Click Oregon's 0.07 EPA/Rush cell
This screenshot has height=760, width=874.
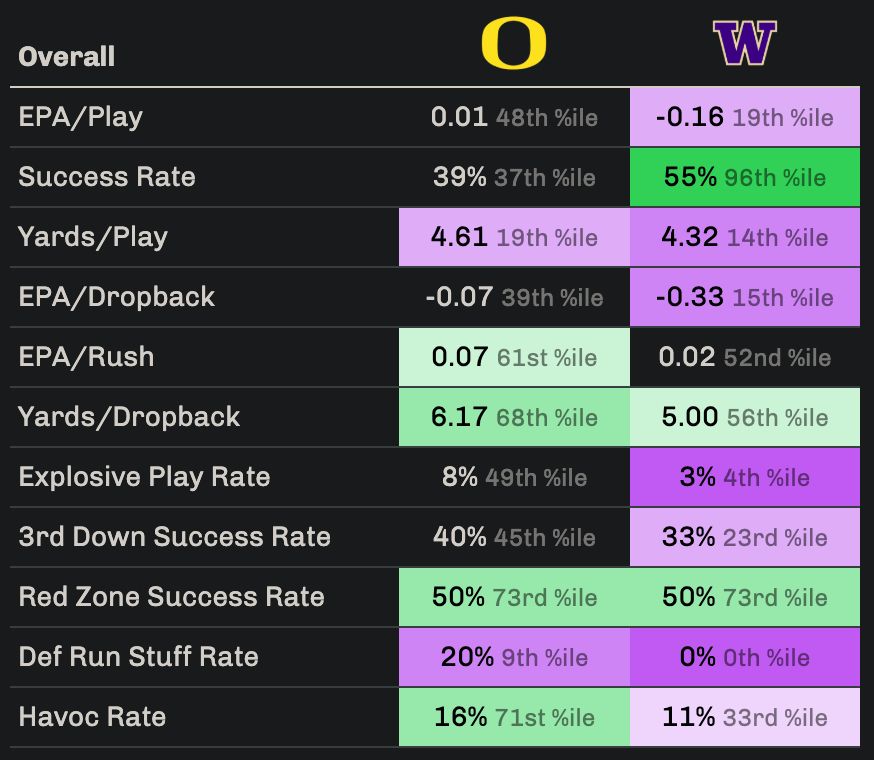(x=514, y=357)
